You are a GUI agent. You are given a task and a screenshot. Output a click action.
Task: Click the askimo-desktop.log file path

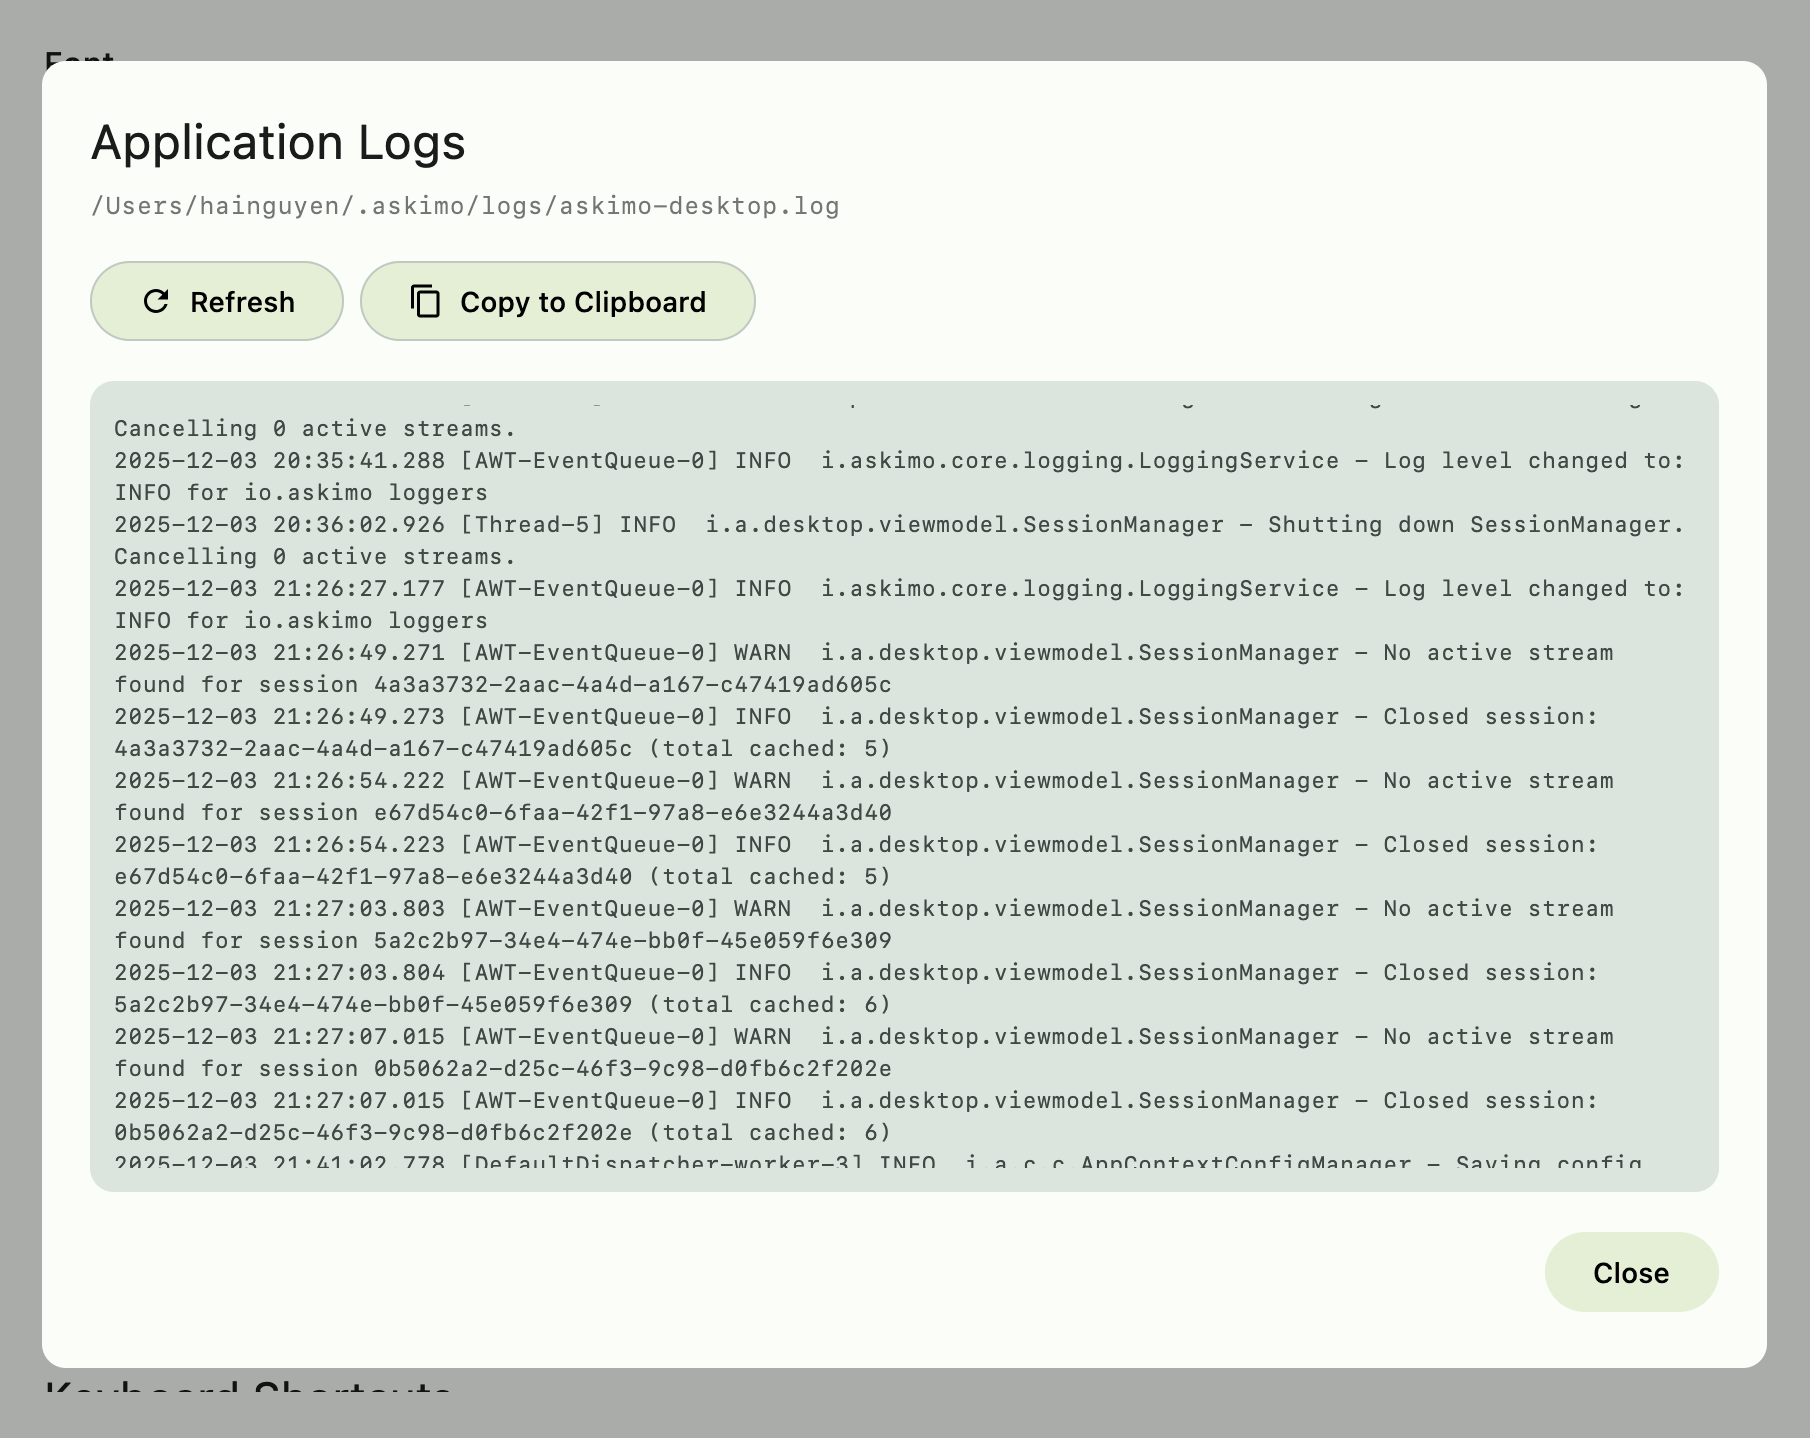[x=466, y=206]
